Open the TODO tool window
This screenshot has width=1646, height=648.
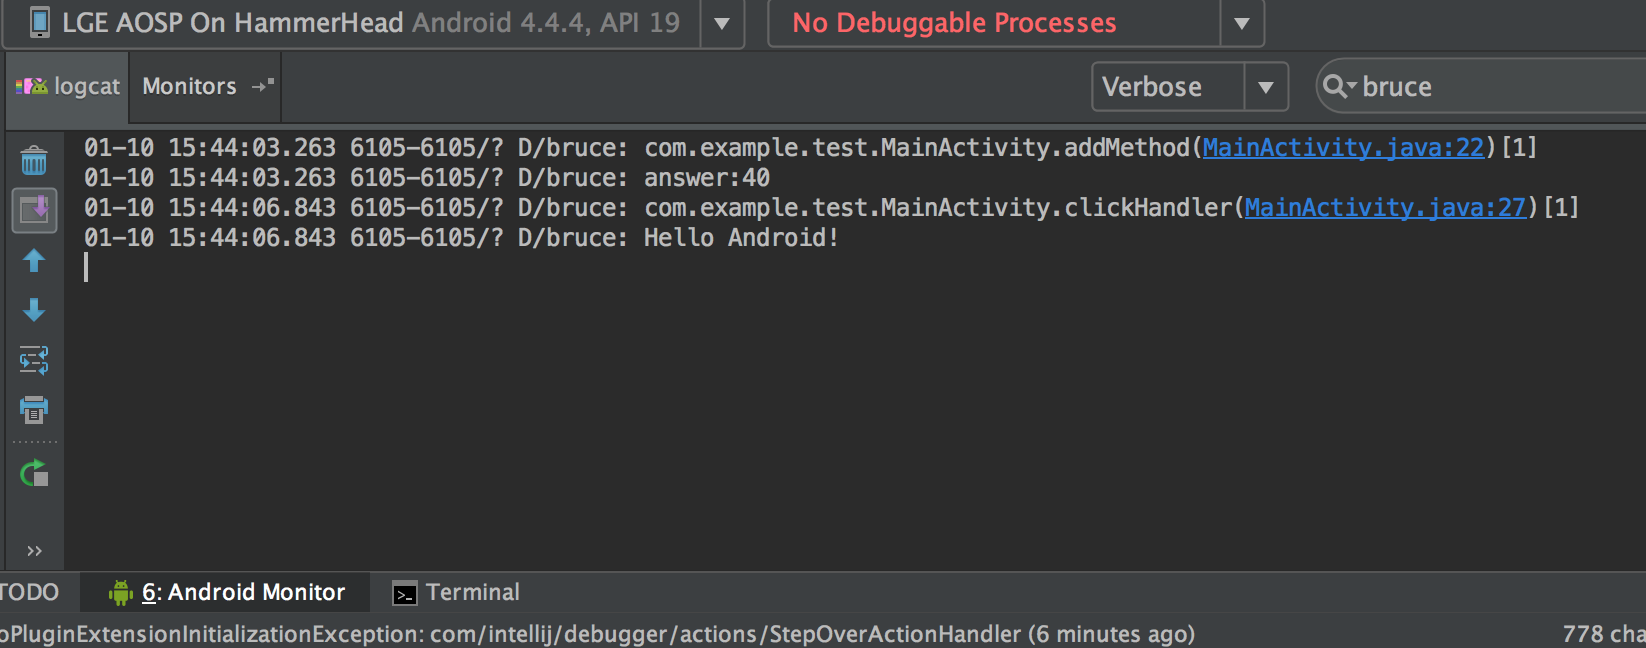point(29,593)
